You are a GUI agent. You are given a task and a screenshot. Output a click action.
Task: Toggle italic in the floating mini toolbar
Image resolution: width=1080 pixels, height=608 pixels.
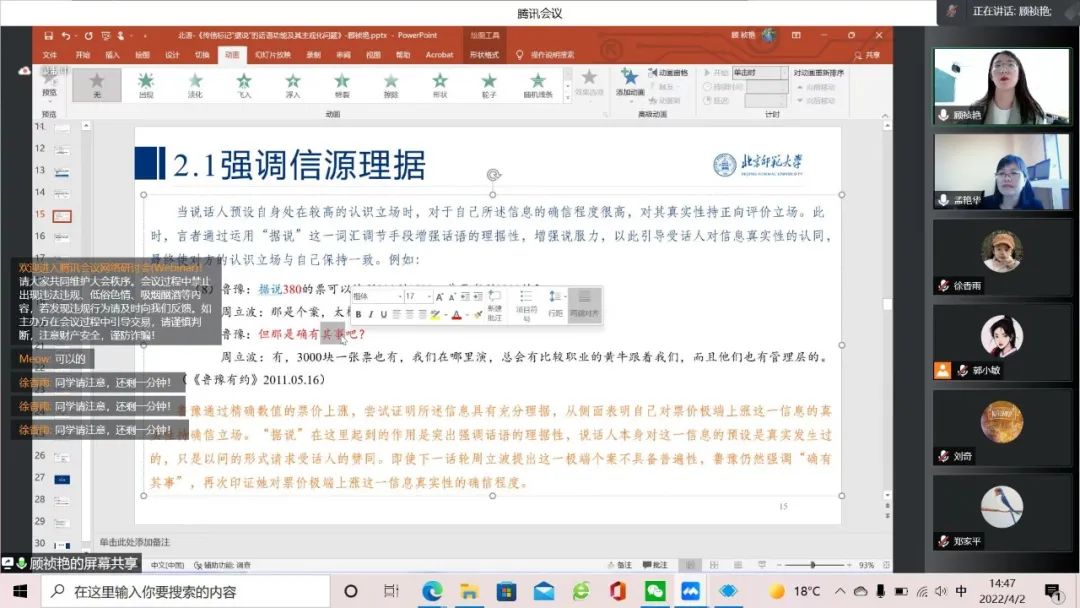click(373, 314)
